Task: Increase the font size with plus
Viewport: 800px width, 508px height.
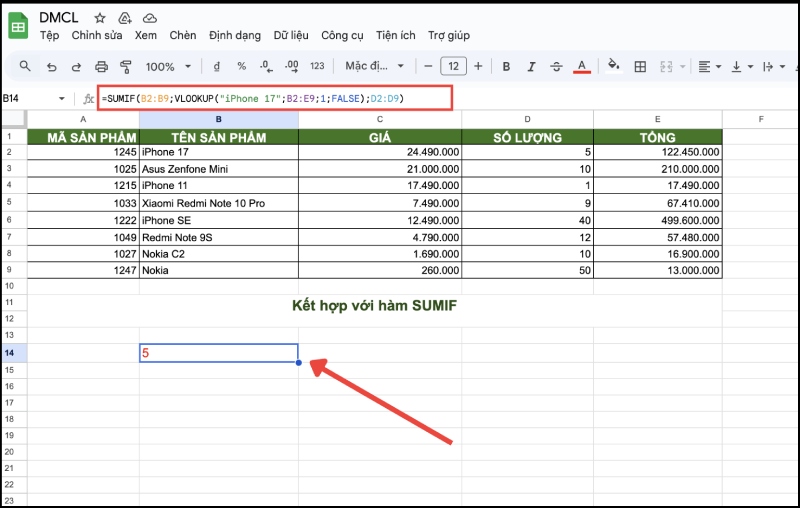Action: [478, 66]
